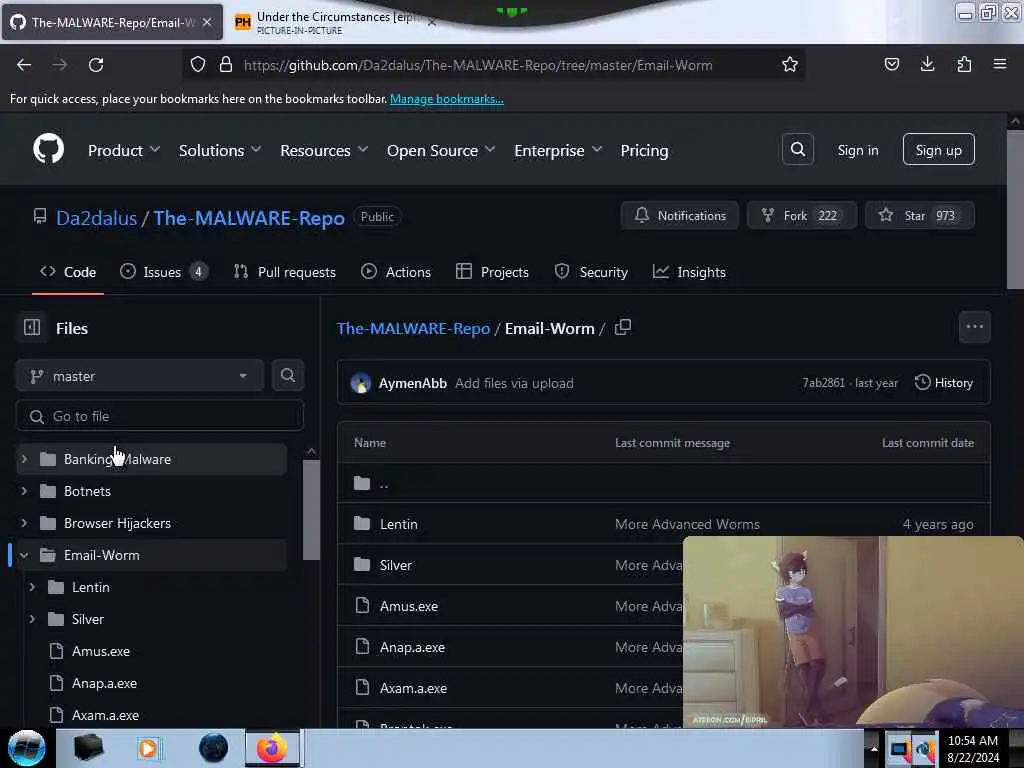1024x768 pixels.
Task: Expand the Enterprise menu
Action: pos(558,150)
